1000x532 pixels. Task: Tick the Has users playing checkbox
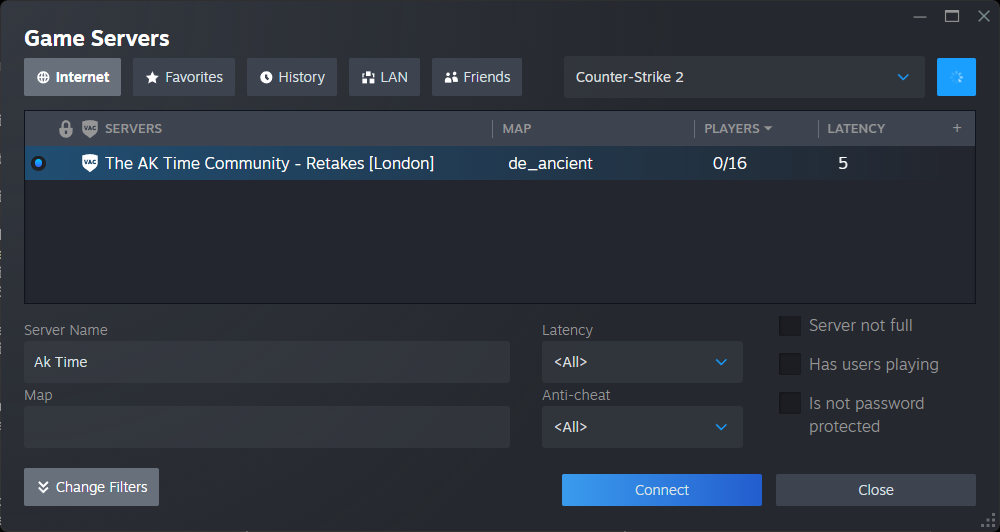pyautogui.click(x=790, y=364)
